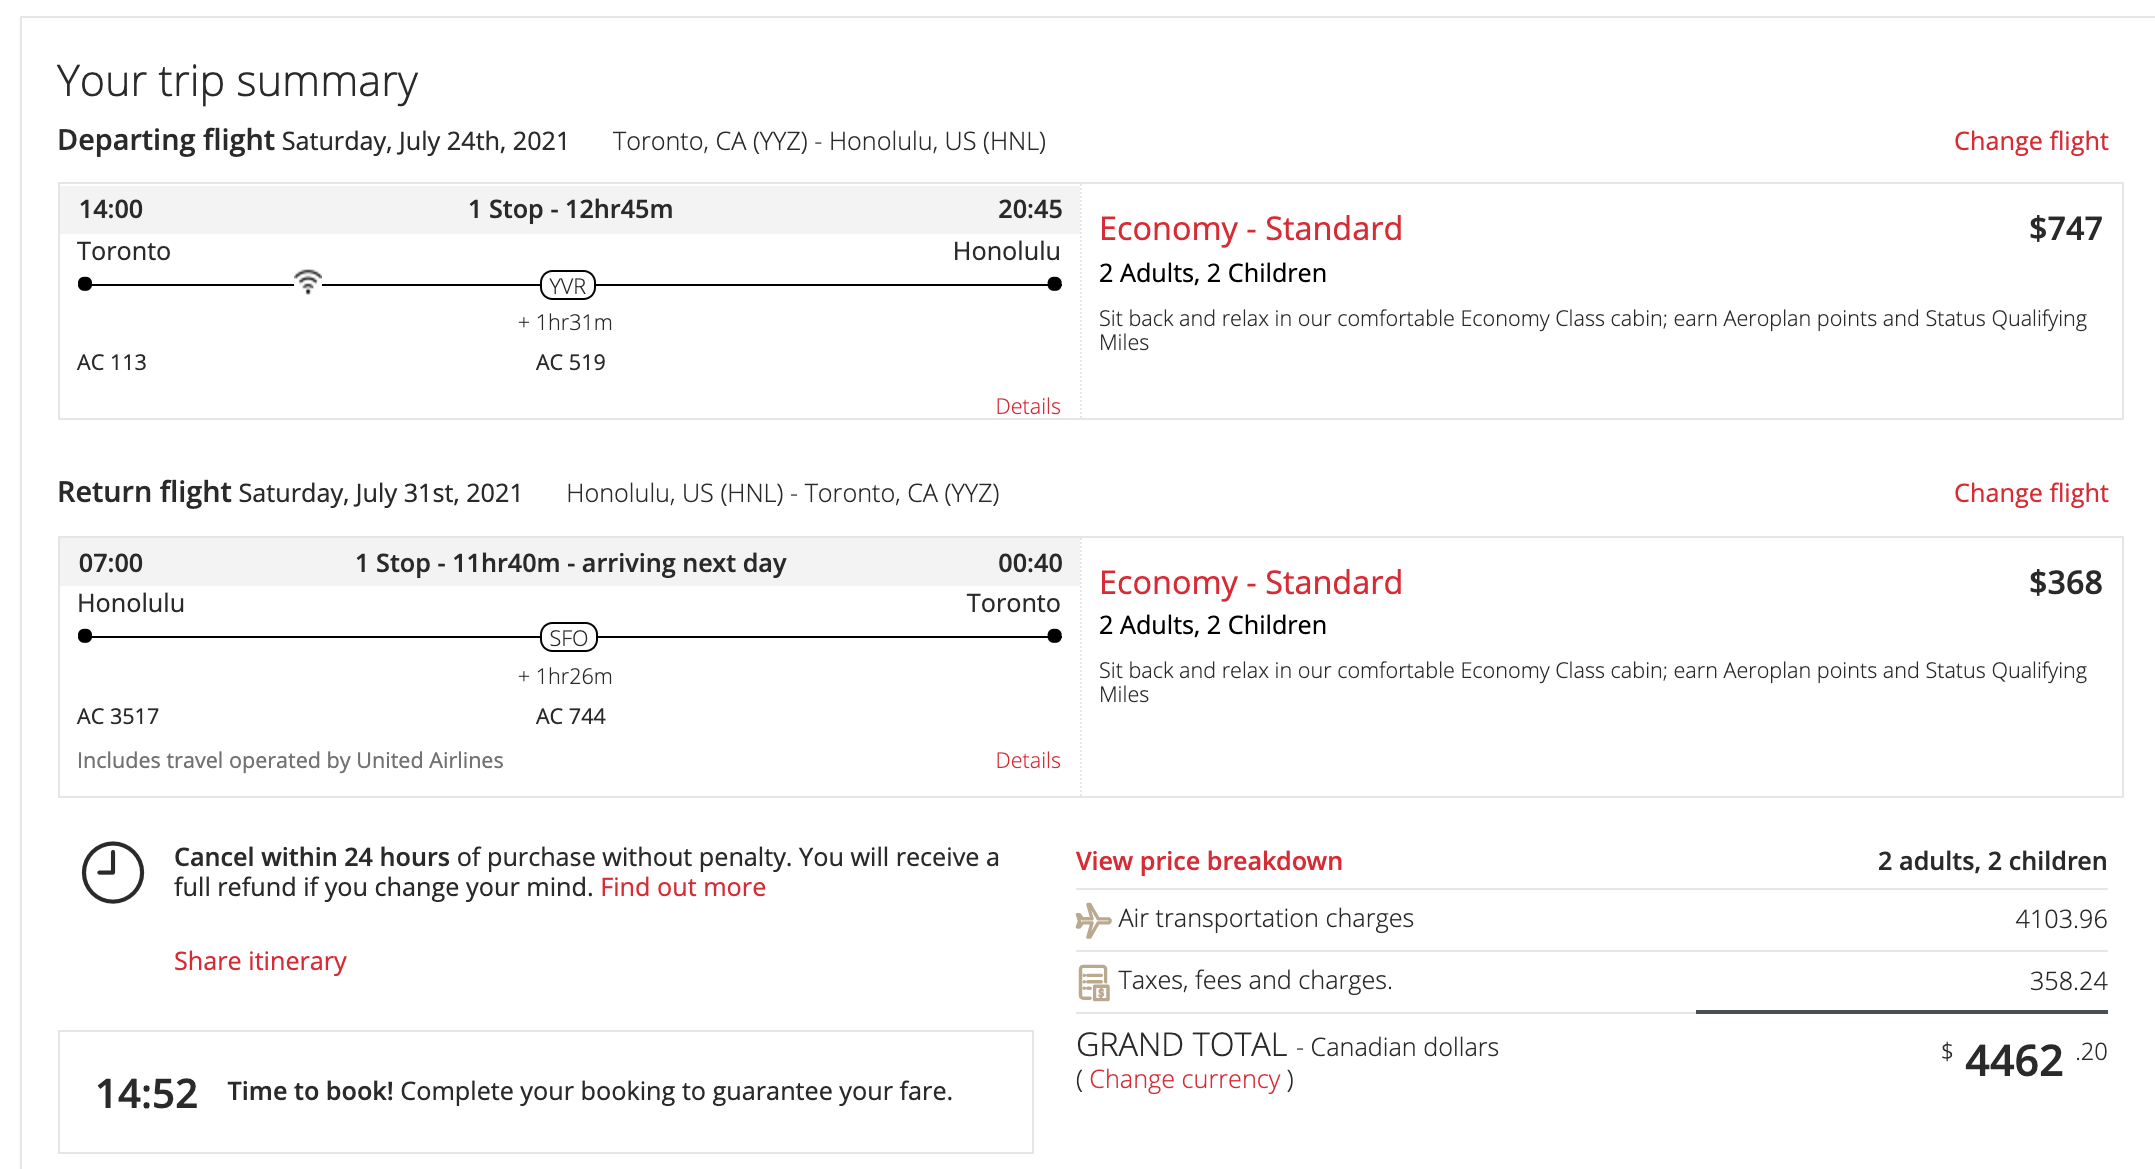Change the departing flight
This screenshot has width=2155, height=1169.
2030,141
